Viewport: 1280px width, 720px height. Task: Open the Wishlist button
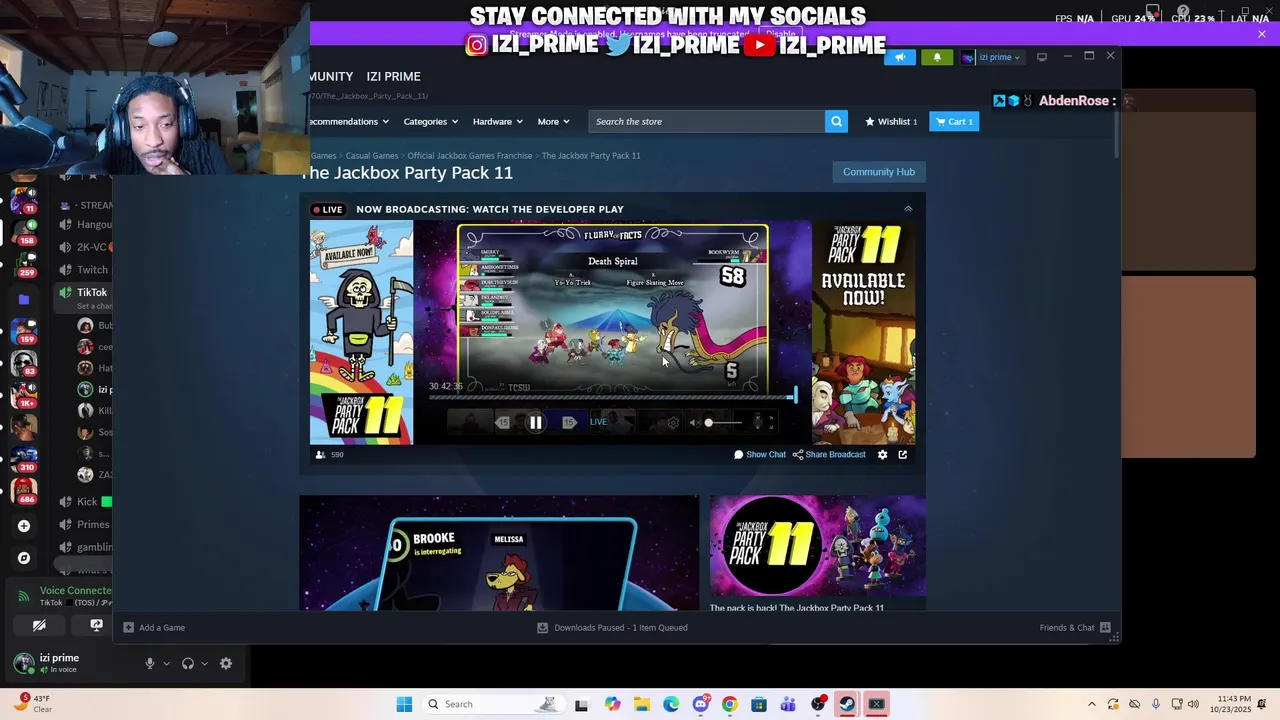(891, 122)
